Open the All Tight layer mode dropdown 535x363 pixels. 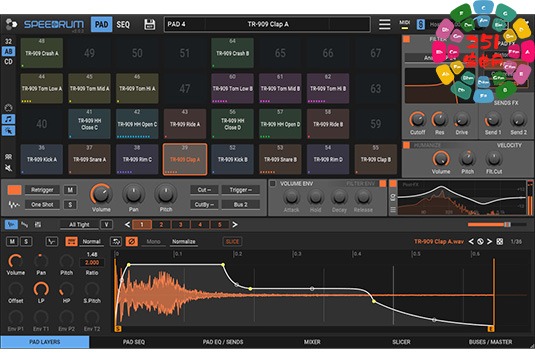[79, 224]
